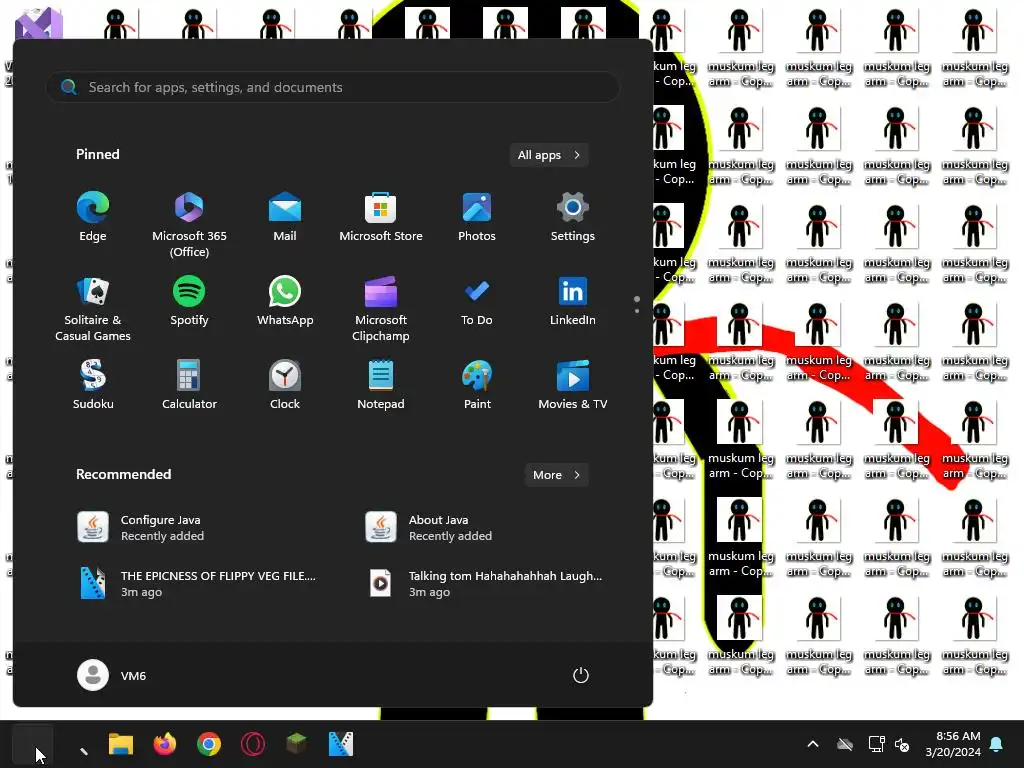Open the Edge pinned app
This screenshot has width=1024, height=768.
click(93, 217)
